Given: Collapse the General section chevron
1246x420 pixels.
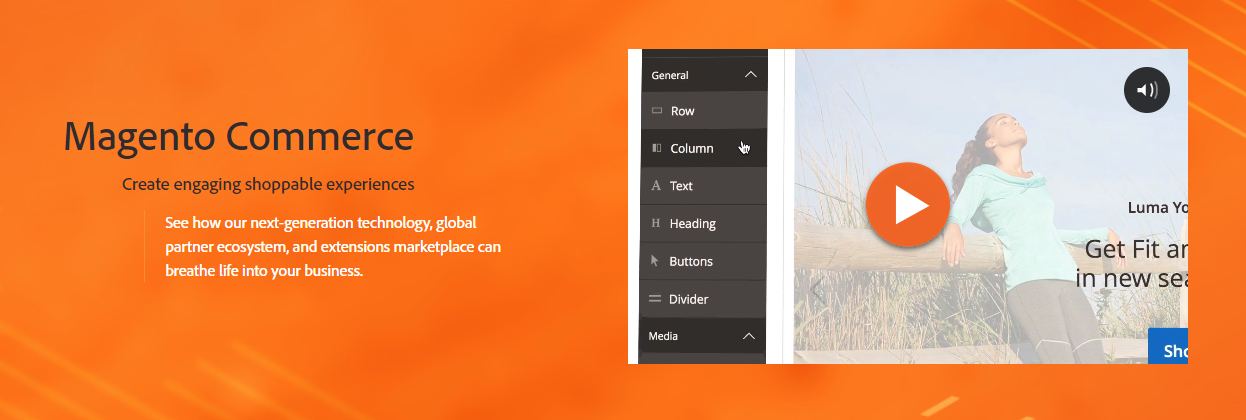Looking at the screenshot, I should 751,75.
